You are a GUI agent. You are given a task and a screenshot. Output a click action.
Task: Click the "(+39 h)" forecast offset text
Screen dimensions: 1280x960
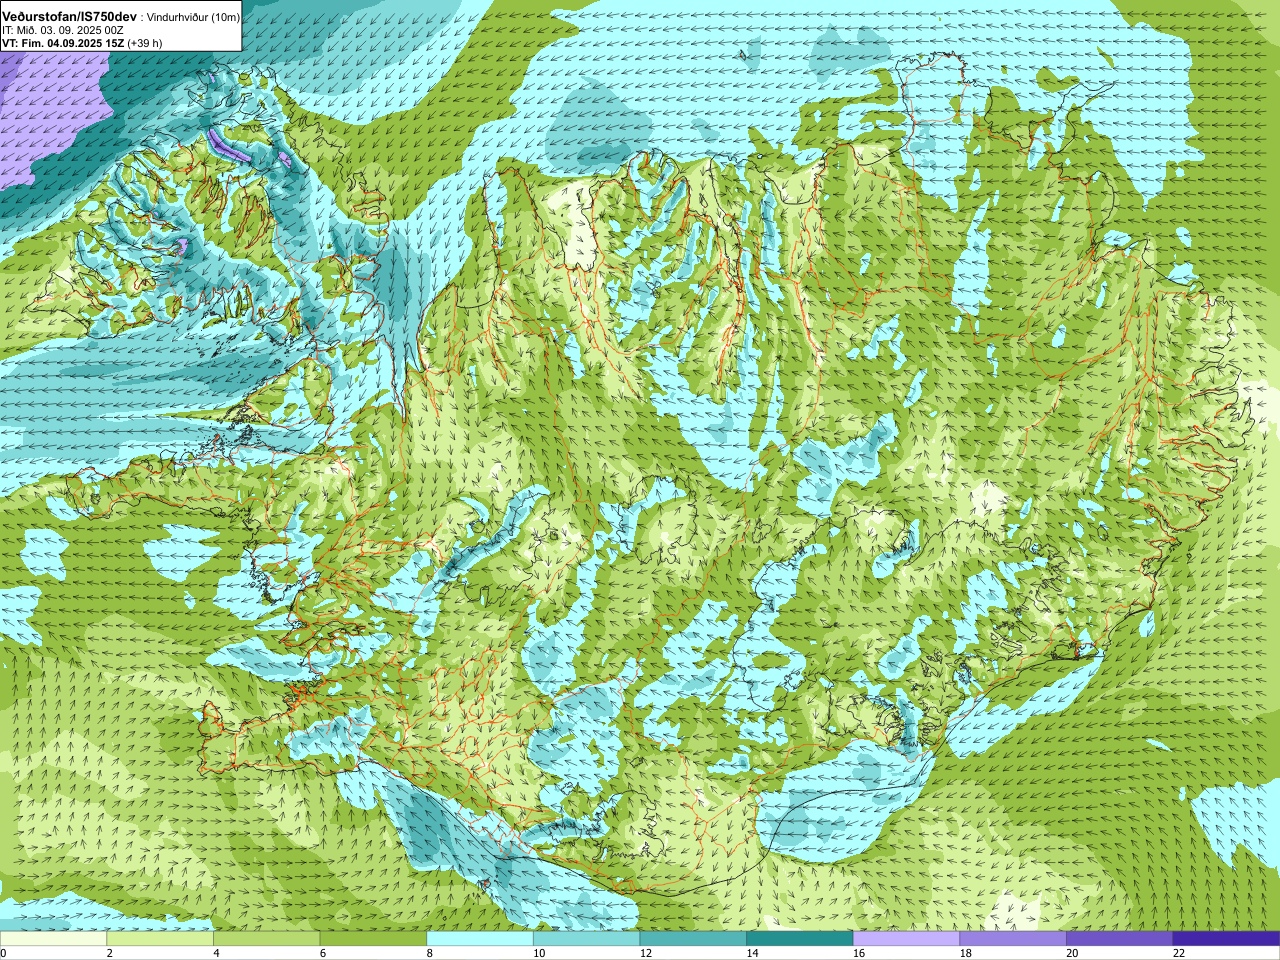click(145, 43)
